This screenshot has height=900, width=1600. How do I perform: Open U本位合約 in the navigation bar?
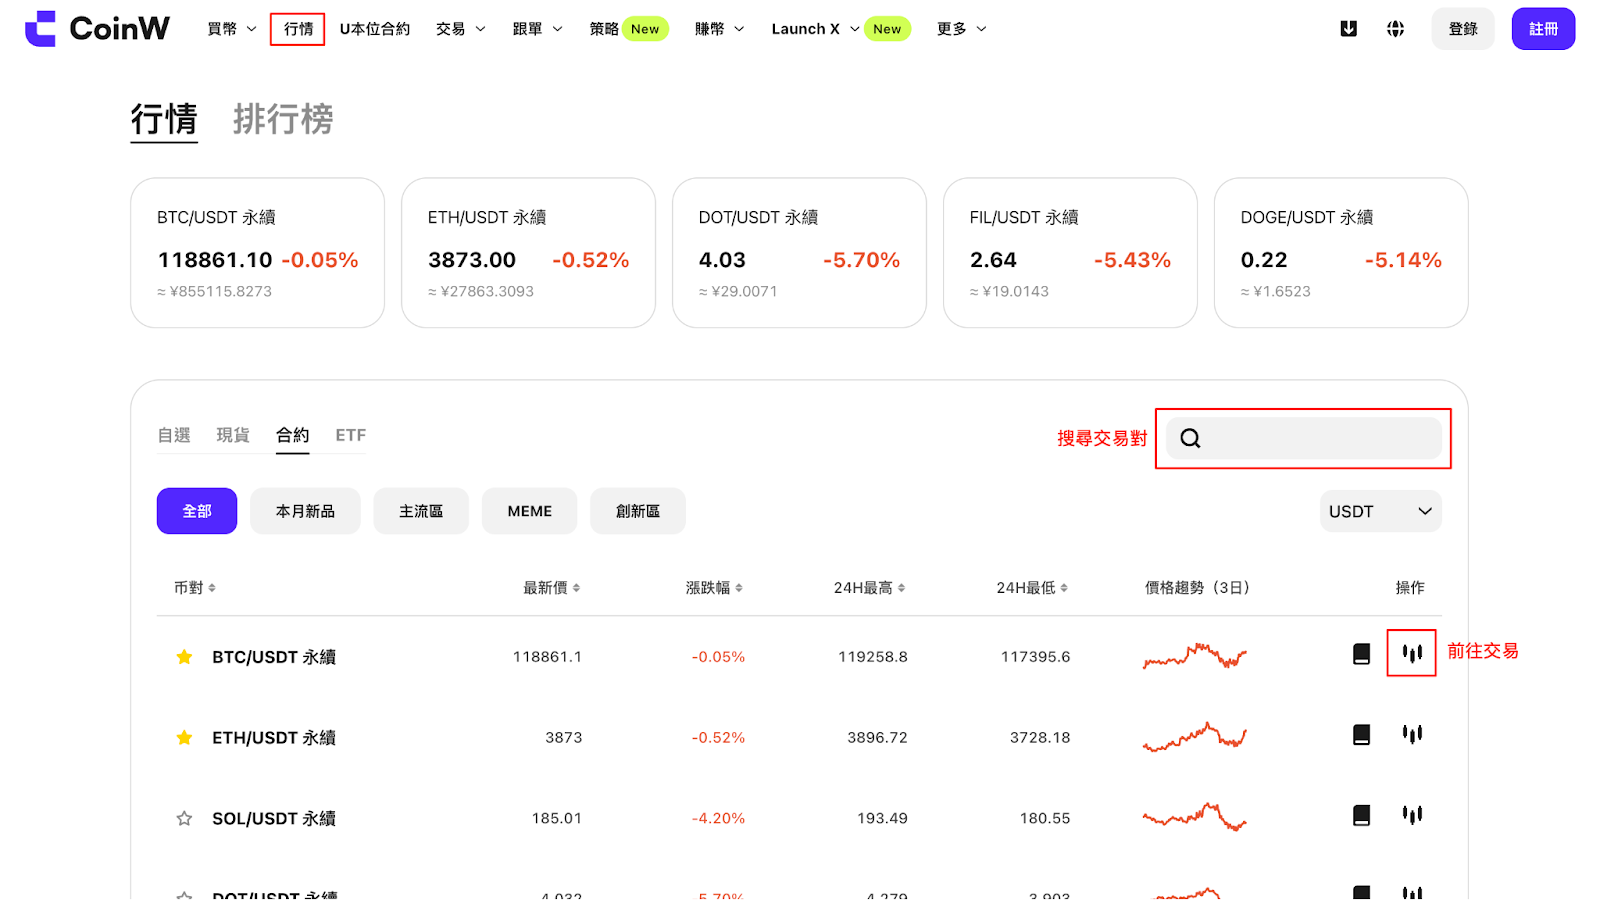pos(375,29)
